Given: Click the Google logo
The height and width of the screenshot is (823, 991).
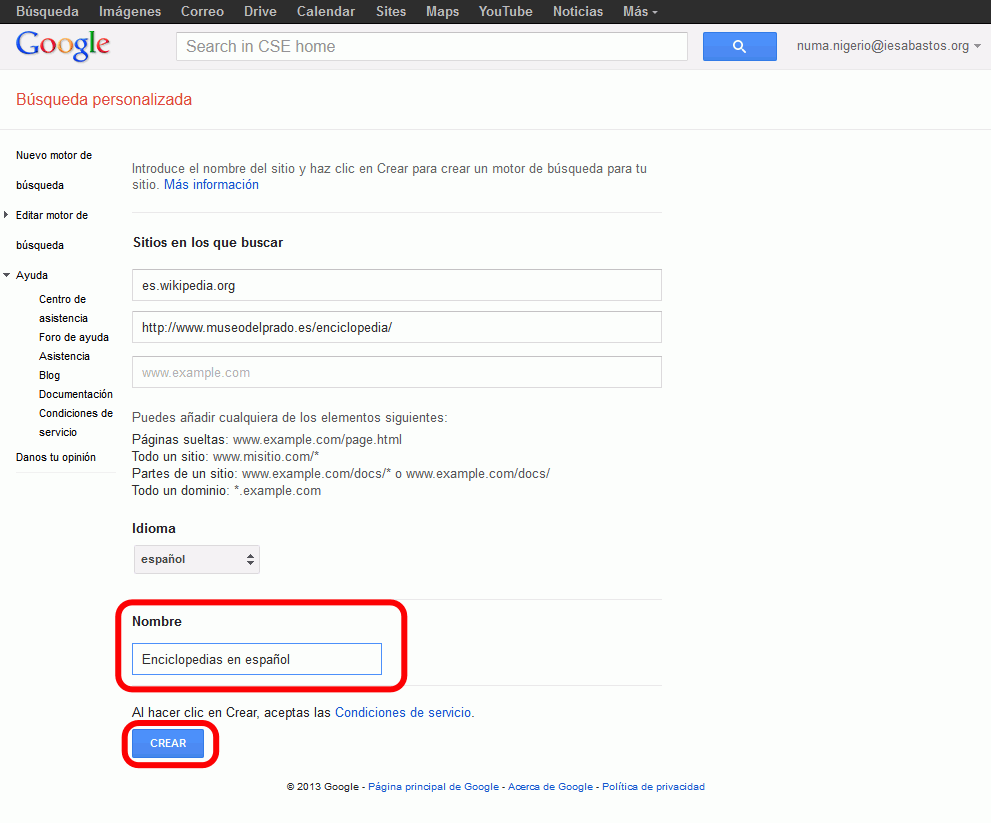Looking at the screenshot, I should pos(63,46).
